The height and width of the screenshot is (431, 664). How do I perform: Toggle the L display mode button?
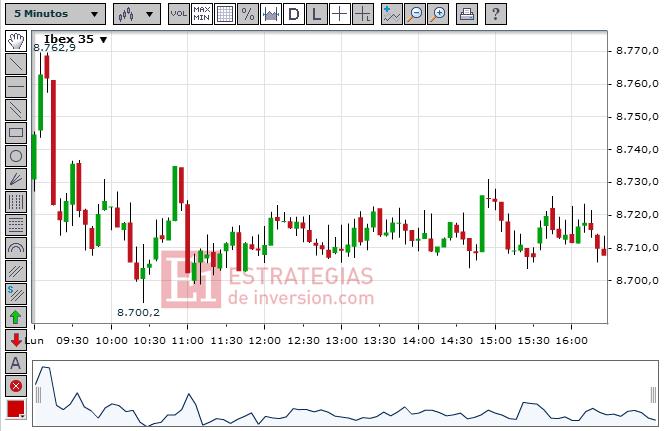click(x=316, y=14)
